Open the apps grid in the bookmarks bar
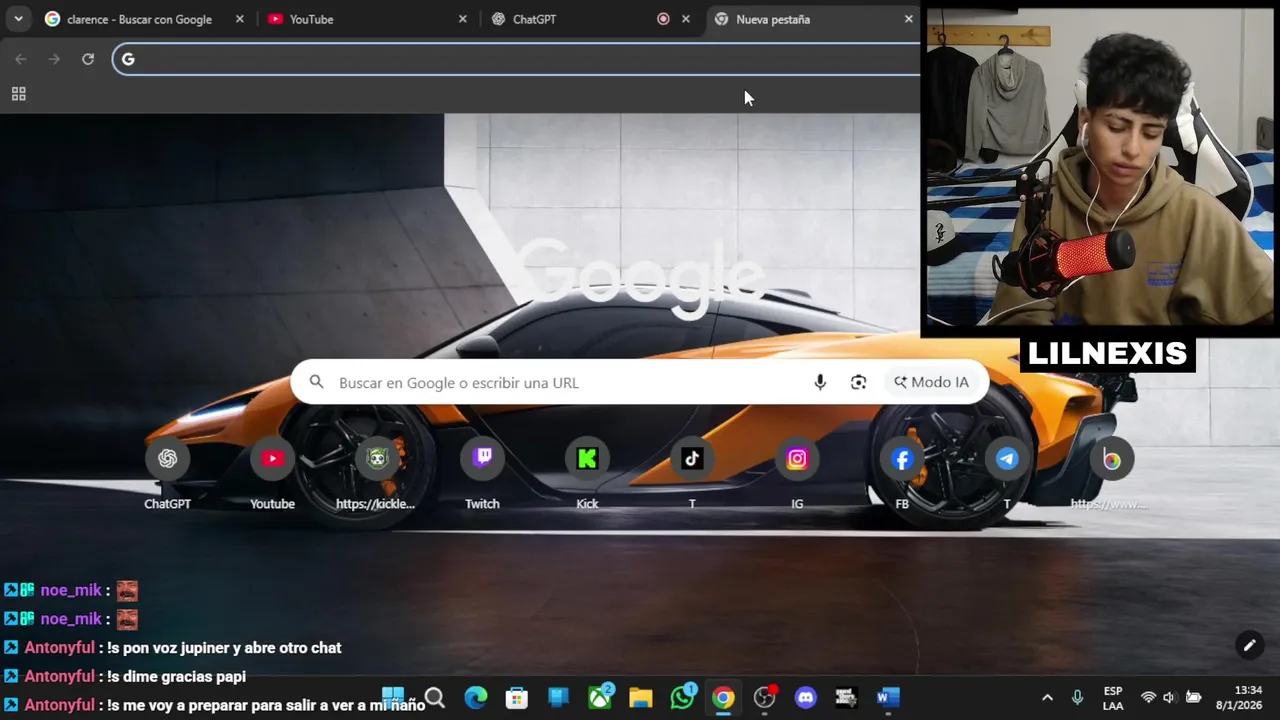1280x720 pixels. point(18,94)
